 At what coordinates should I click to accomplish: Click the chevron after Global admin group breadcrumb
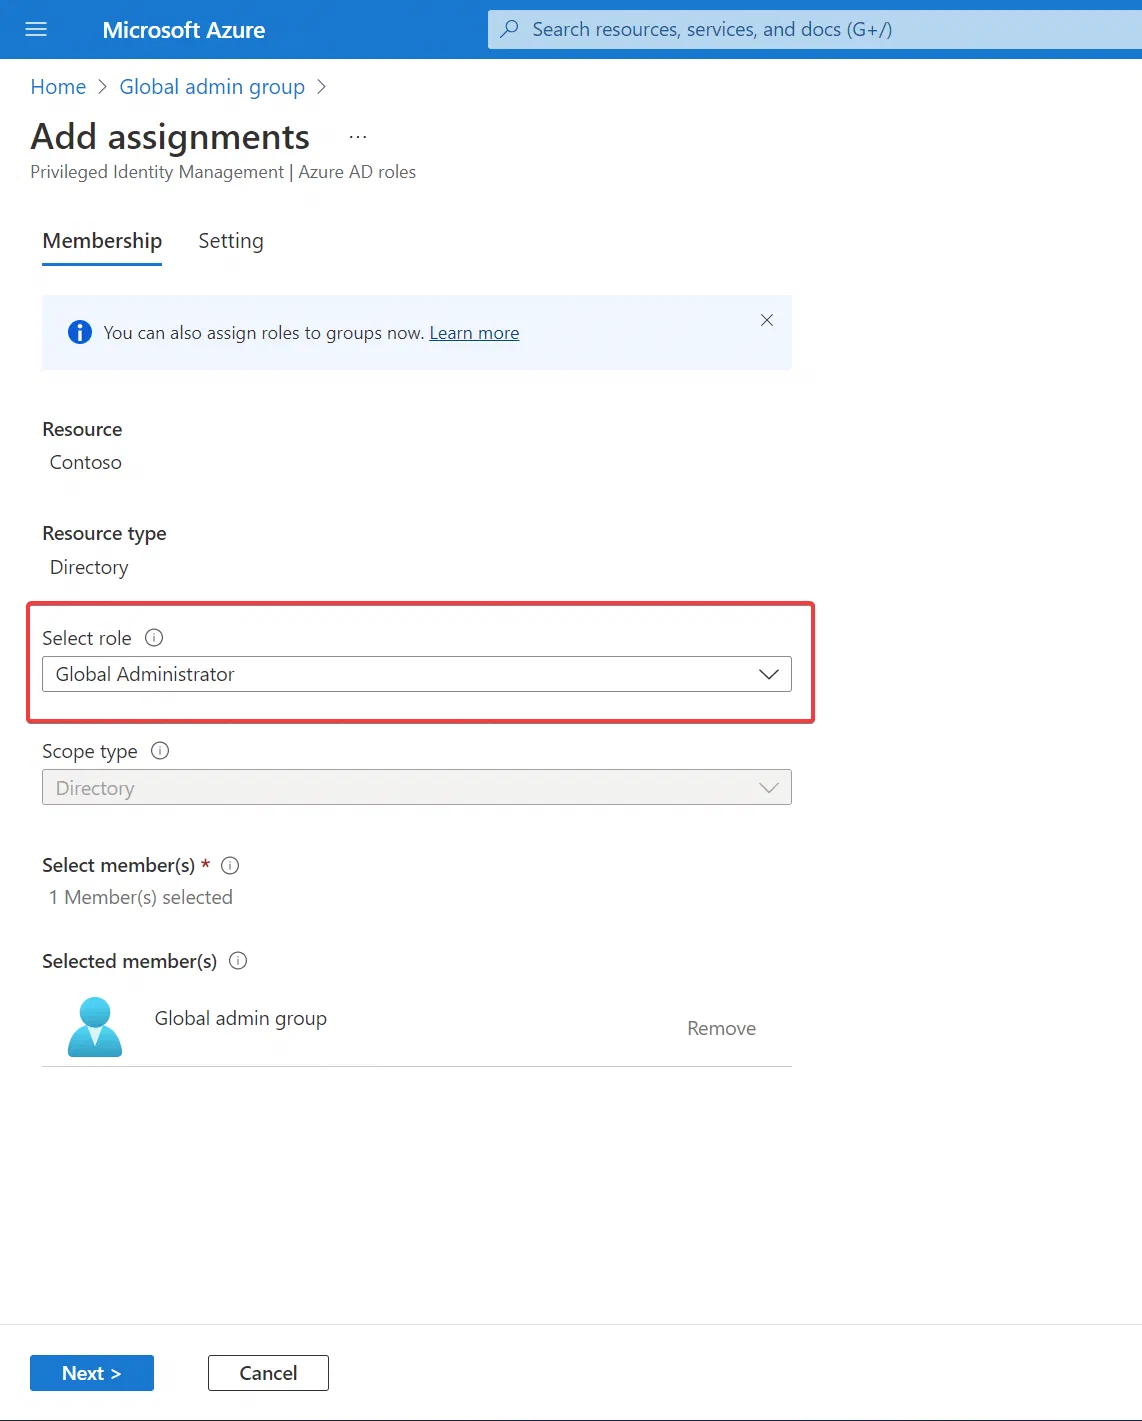pos(321,87)
